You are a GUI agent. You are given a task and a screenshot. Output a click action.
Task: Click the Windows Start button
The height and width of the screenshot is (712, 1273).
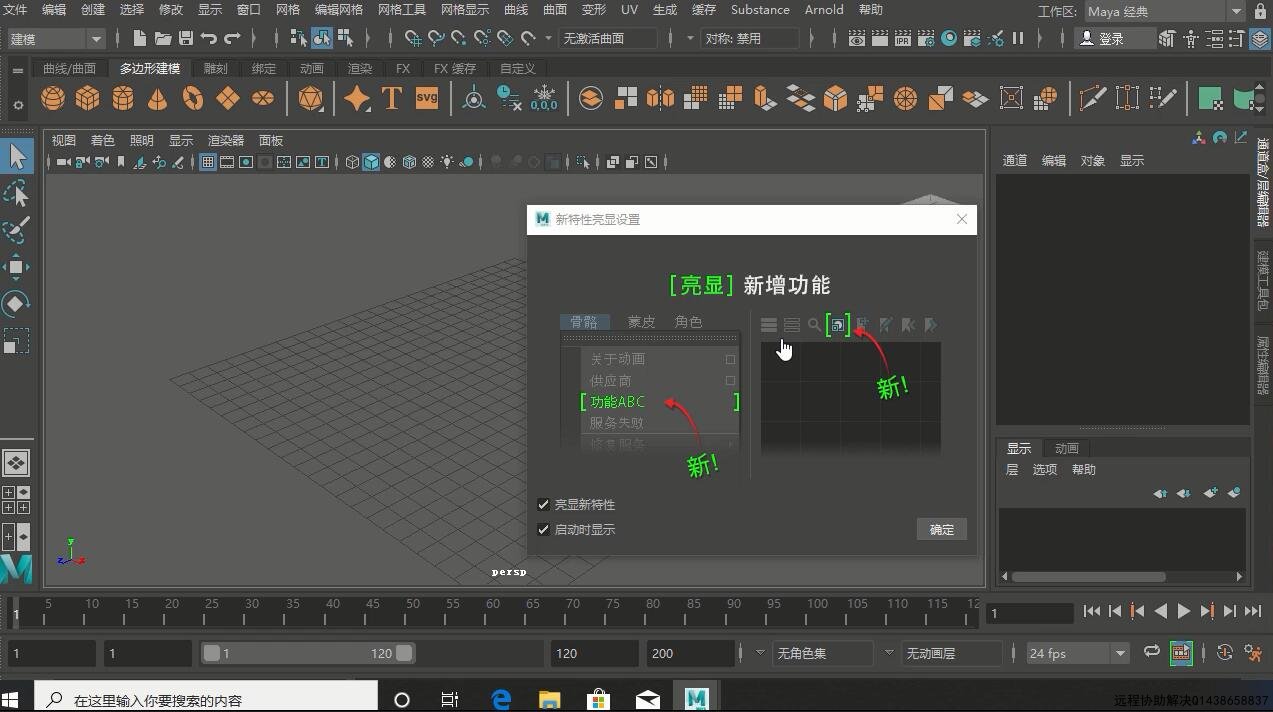(x=11, y=699)
